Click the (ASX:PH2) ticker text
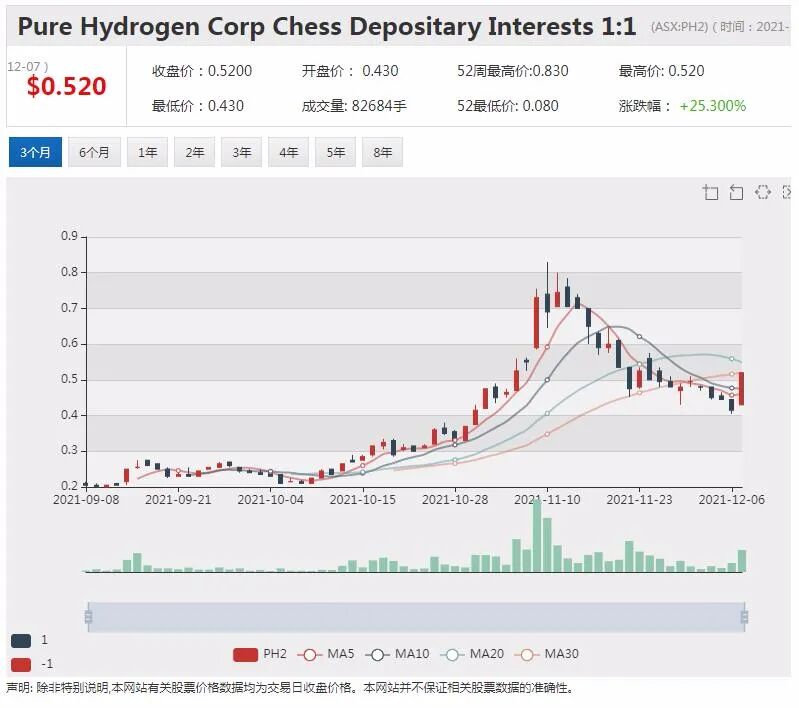 point(679,27)
